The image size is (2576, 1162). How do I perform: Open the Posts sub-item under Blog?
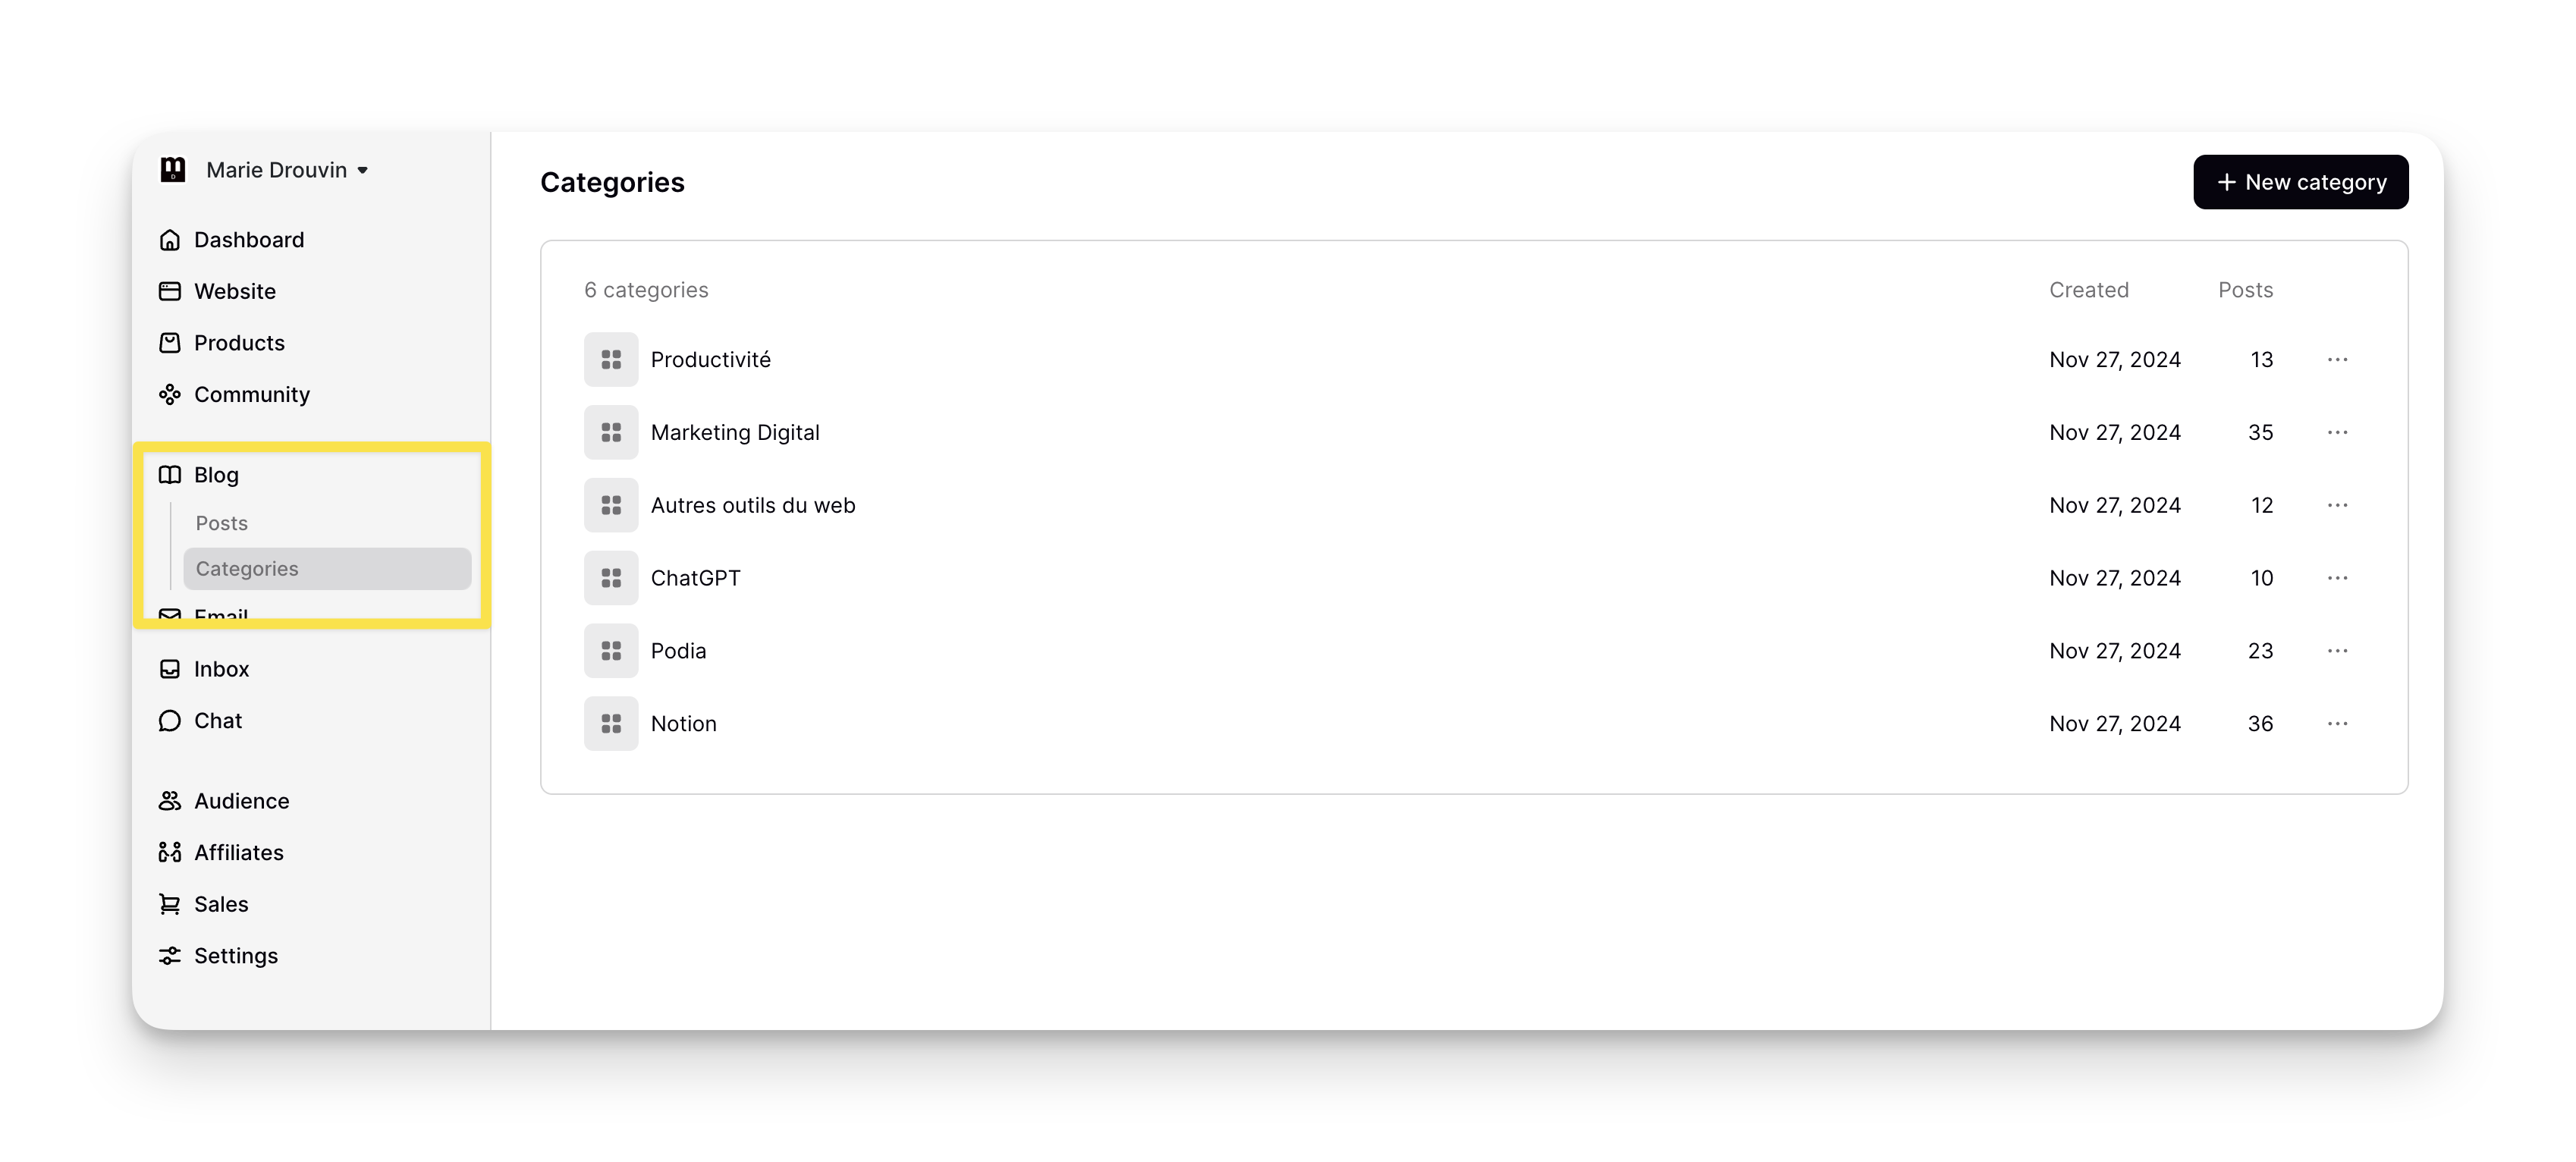coord(221,523)
